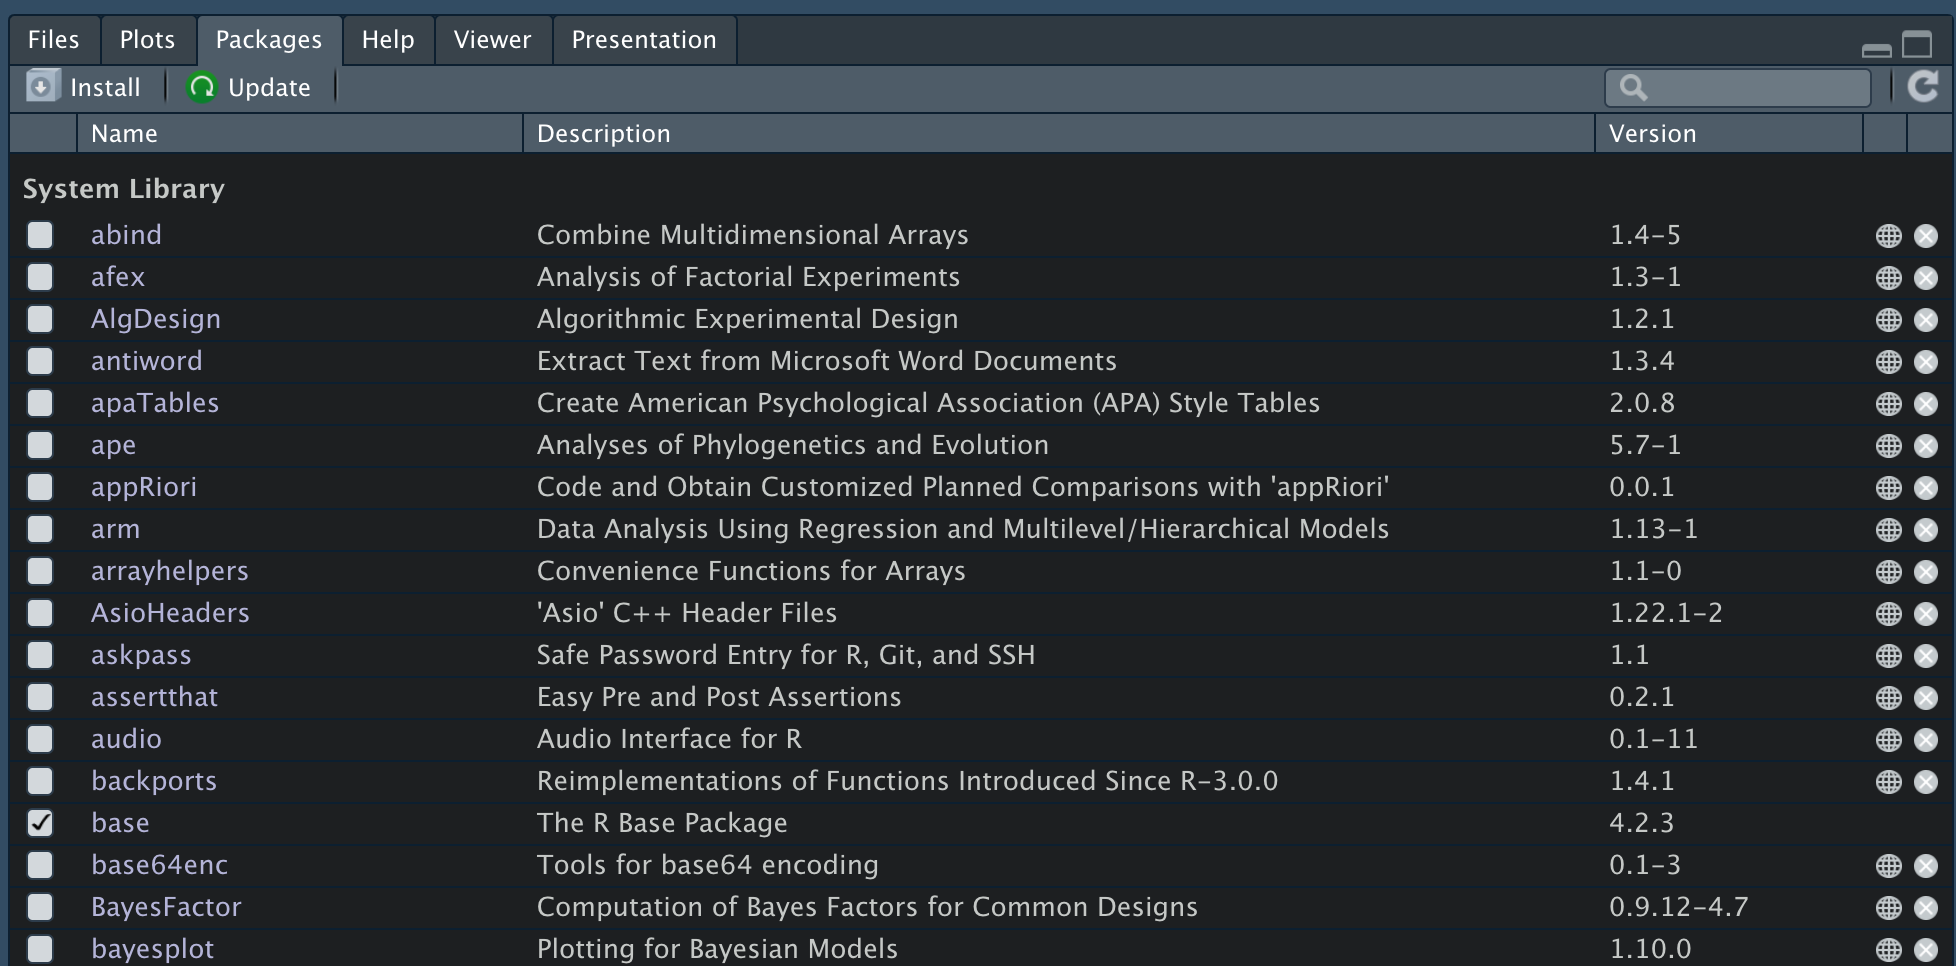Click the Install packages icon
Image resolution: width=1956 pixels, height=966 pixels.
(42, 87)
